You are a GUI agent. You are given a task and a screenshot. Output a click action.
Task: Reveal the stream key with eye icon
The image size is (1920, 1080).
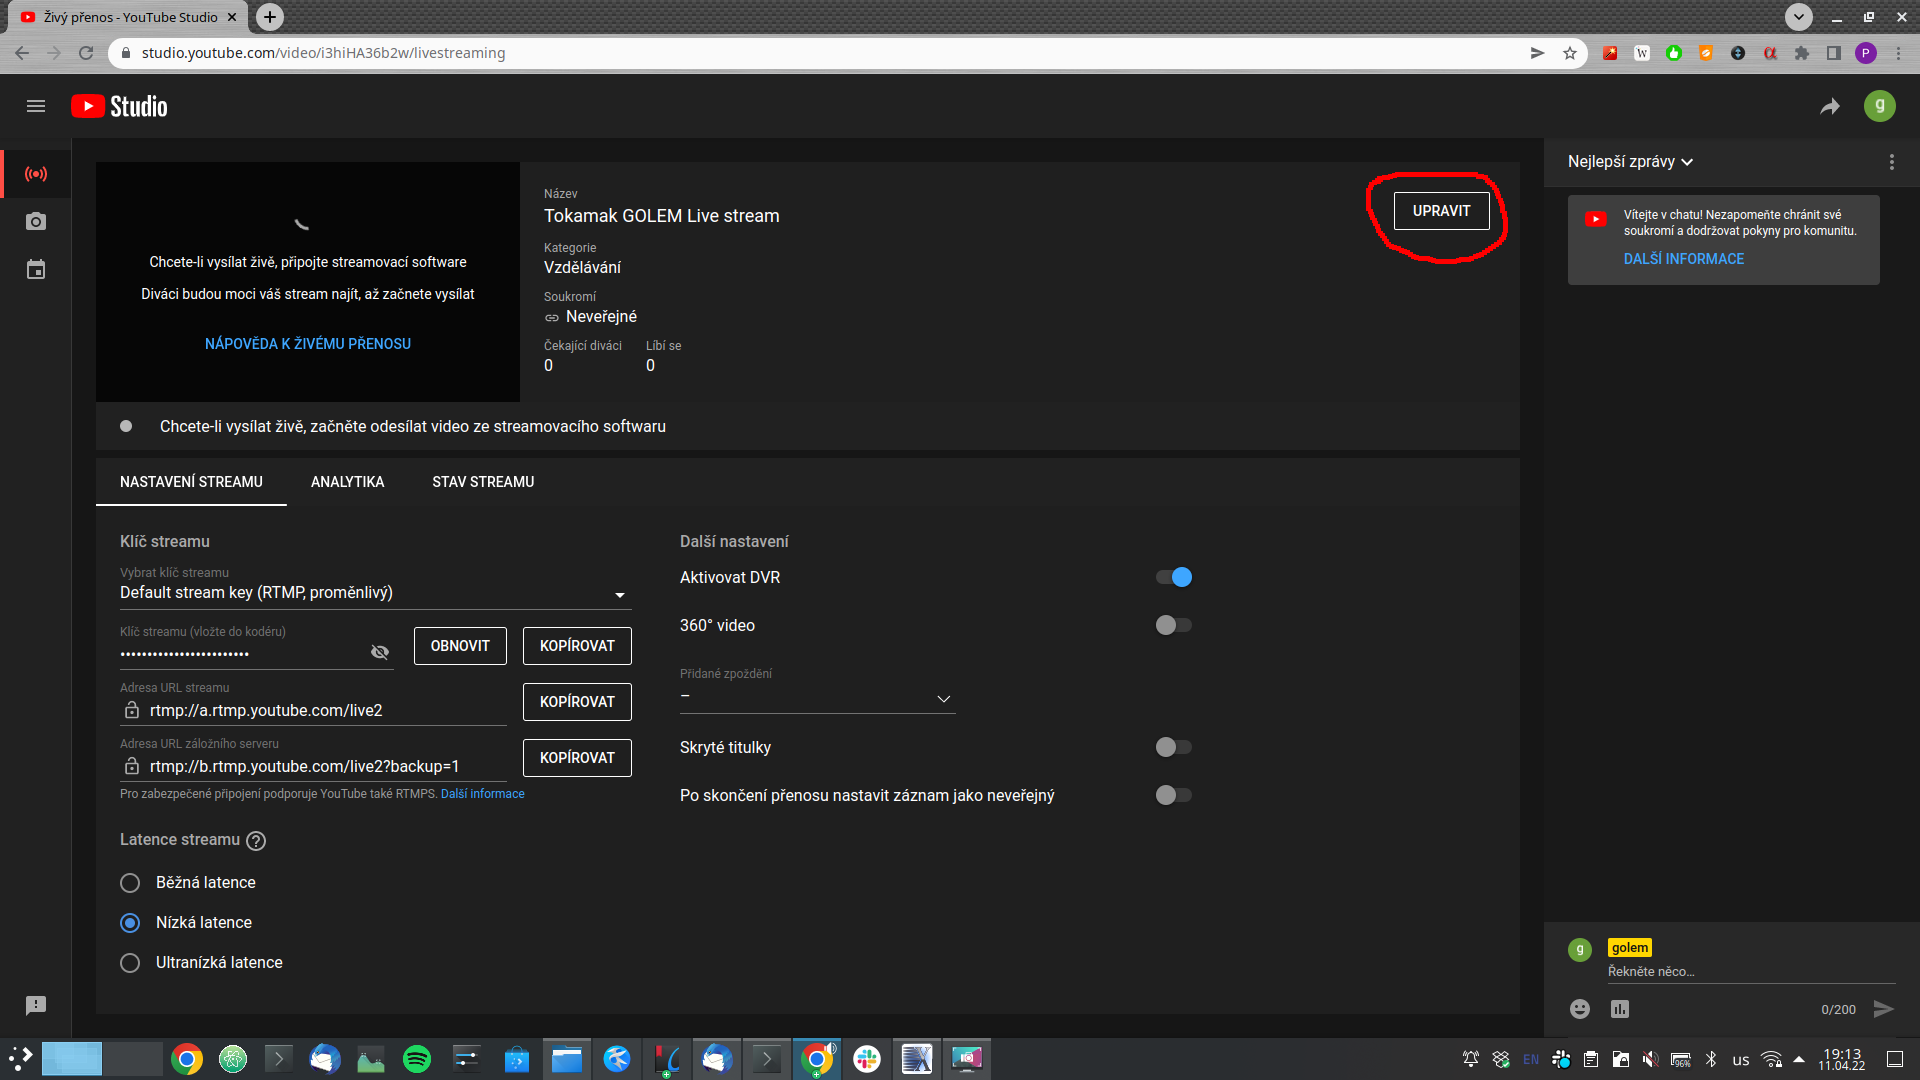pos(380,652)
